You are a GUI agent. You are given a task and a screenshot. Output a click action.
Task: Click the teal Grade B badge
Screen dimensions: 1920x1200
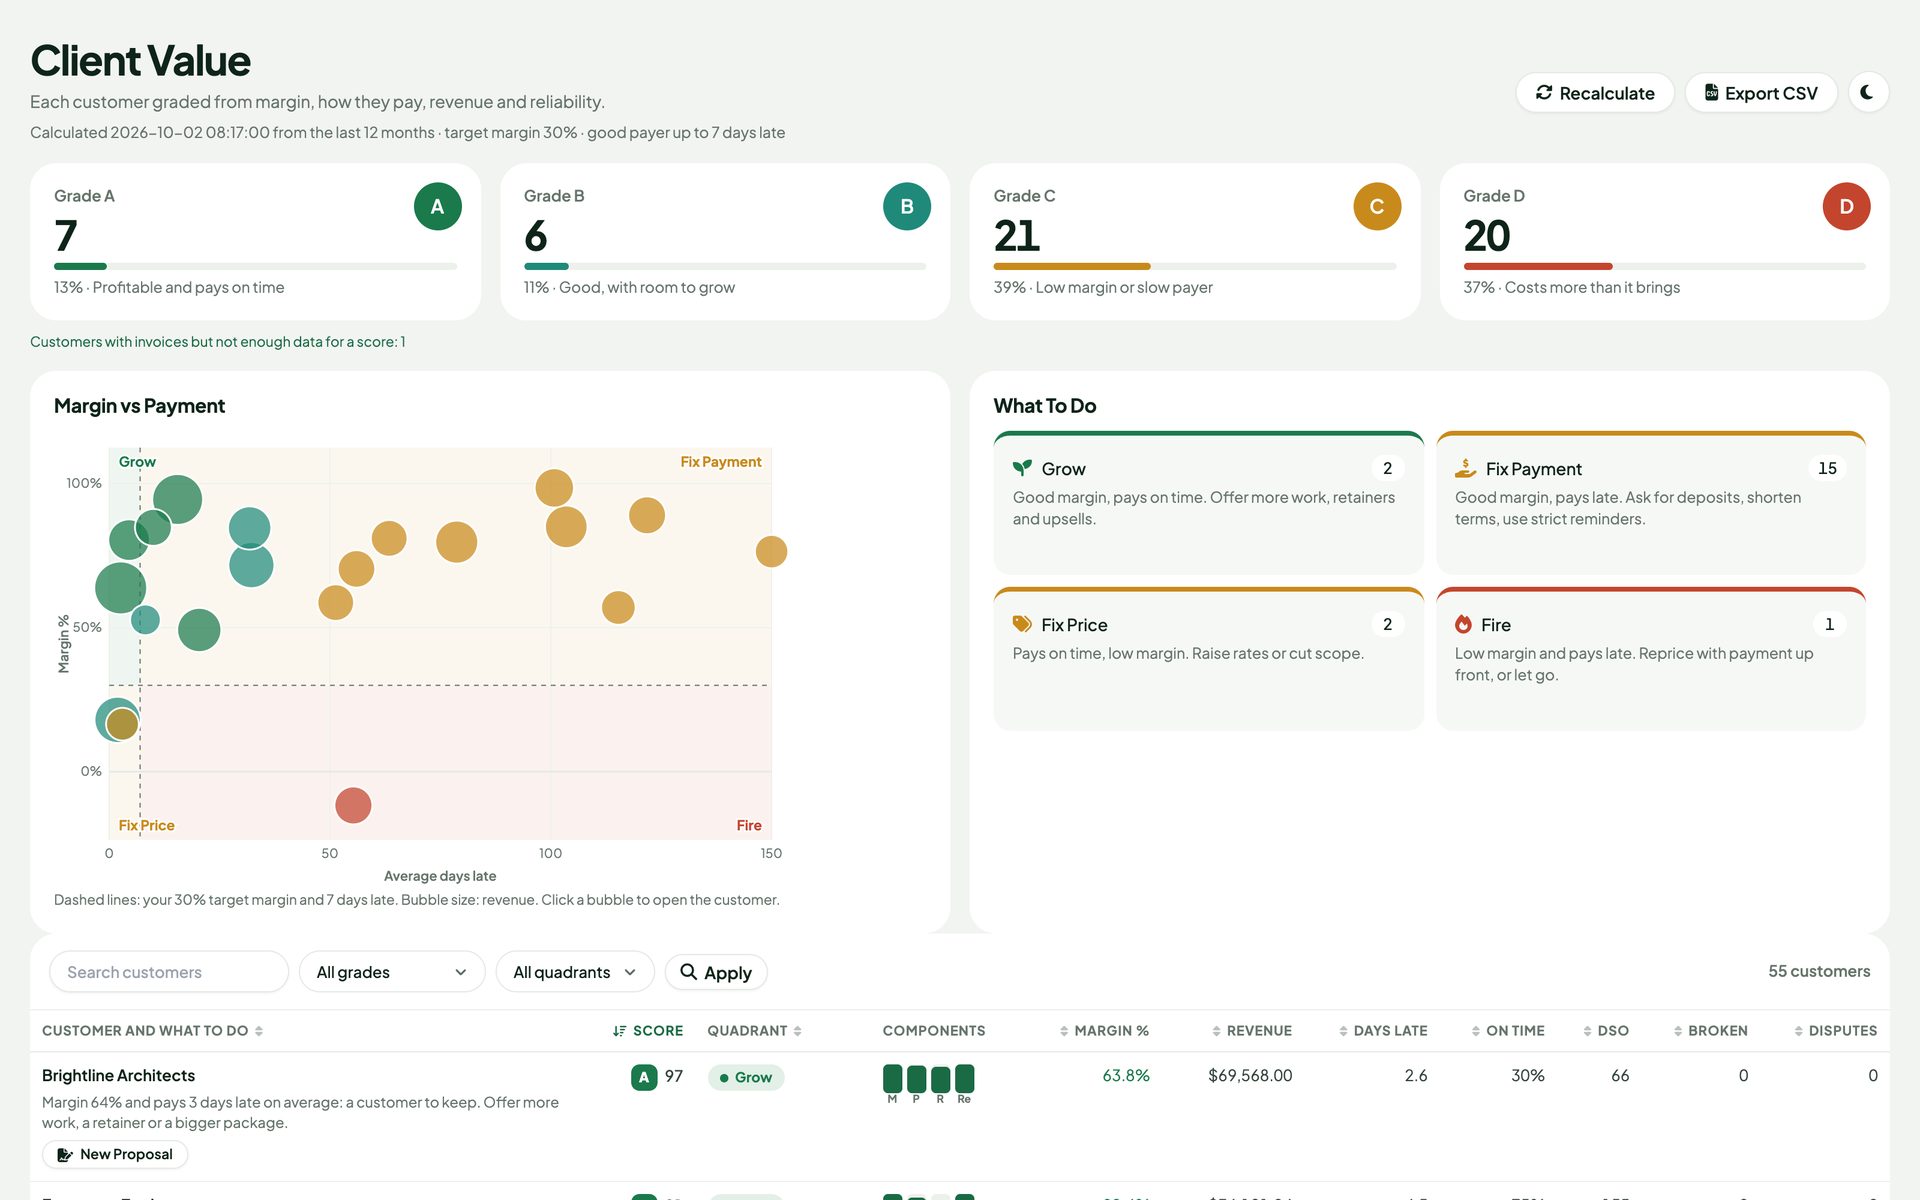coord(906,206)
